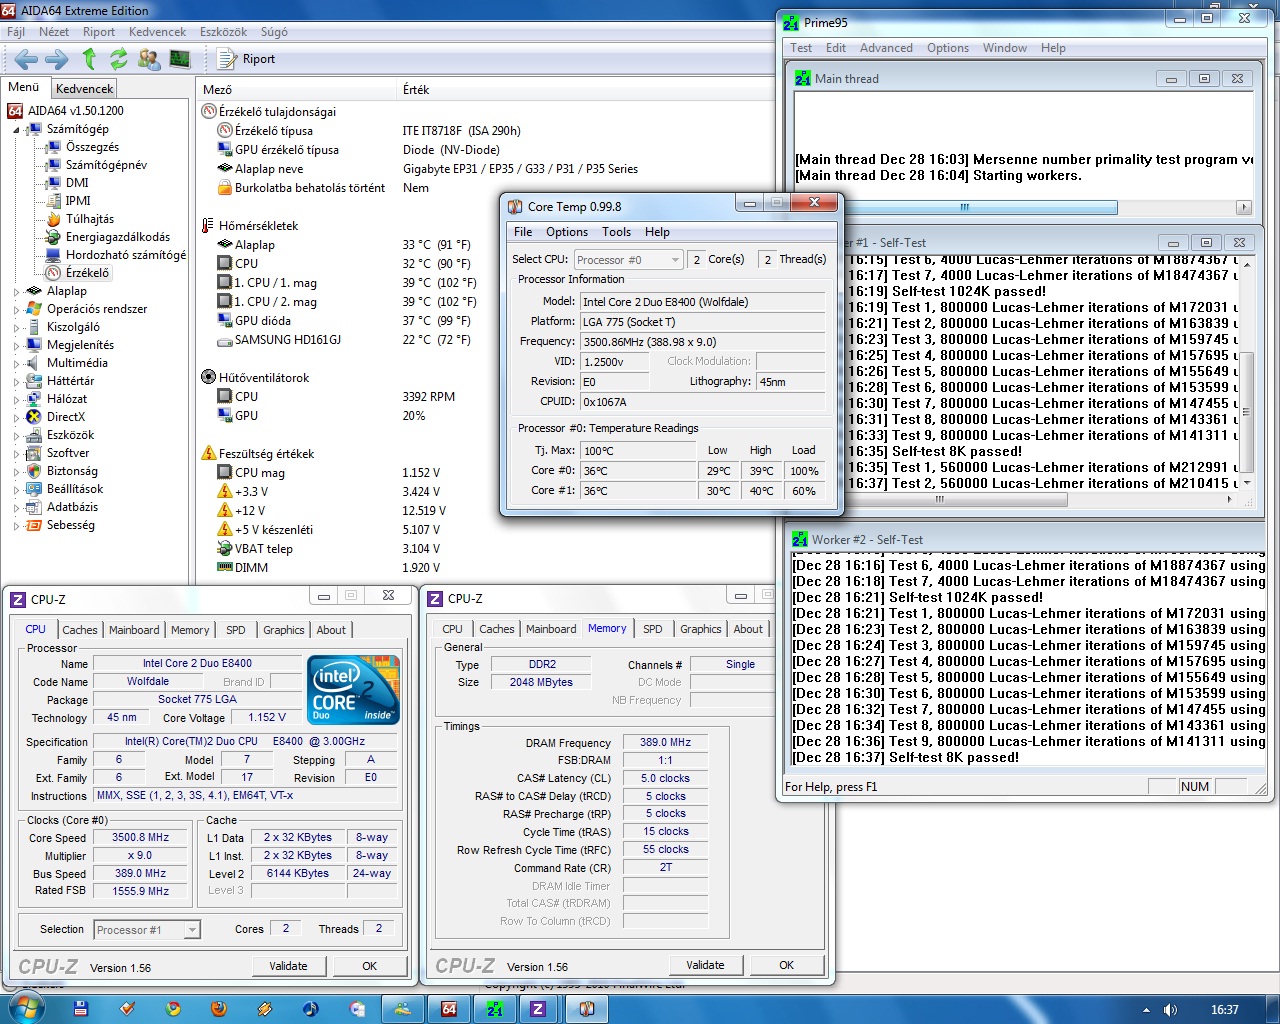Show hidden system tray icons

pyautogui.click(x=1146, y=1010)
